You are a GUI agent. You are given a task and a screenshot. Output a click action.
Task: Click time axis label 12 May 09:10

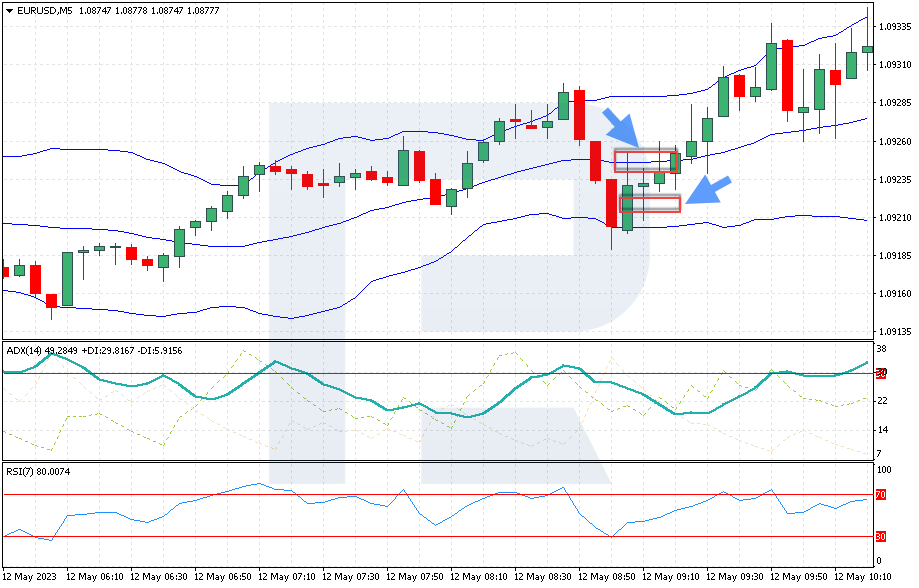click(670, 577)
